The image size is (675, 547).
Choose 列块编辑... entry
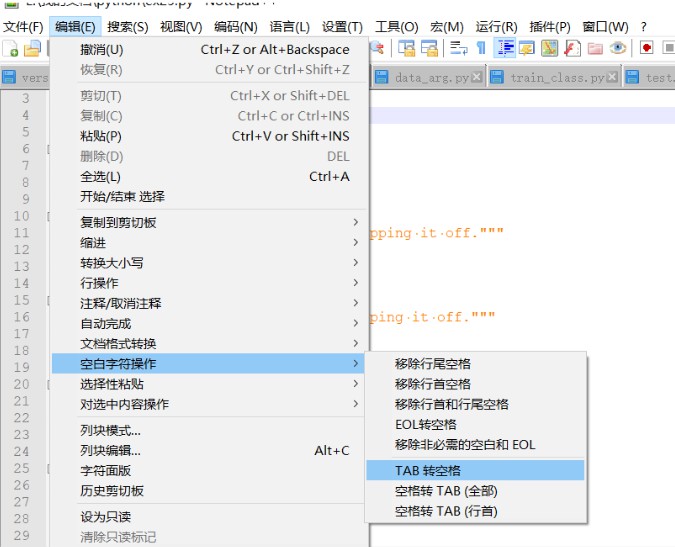coord(210,450)
